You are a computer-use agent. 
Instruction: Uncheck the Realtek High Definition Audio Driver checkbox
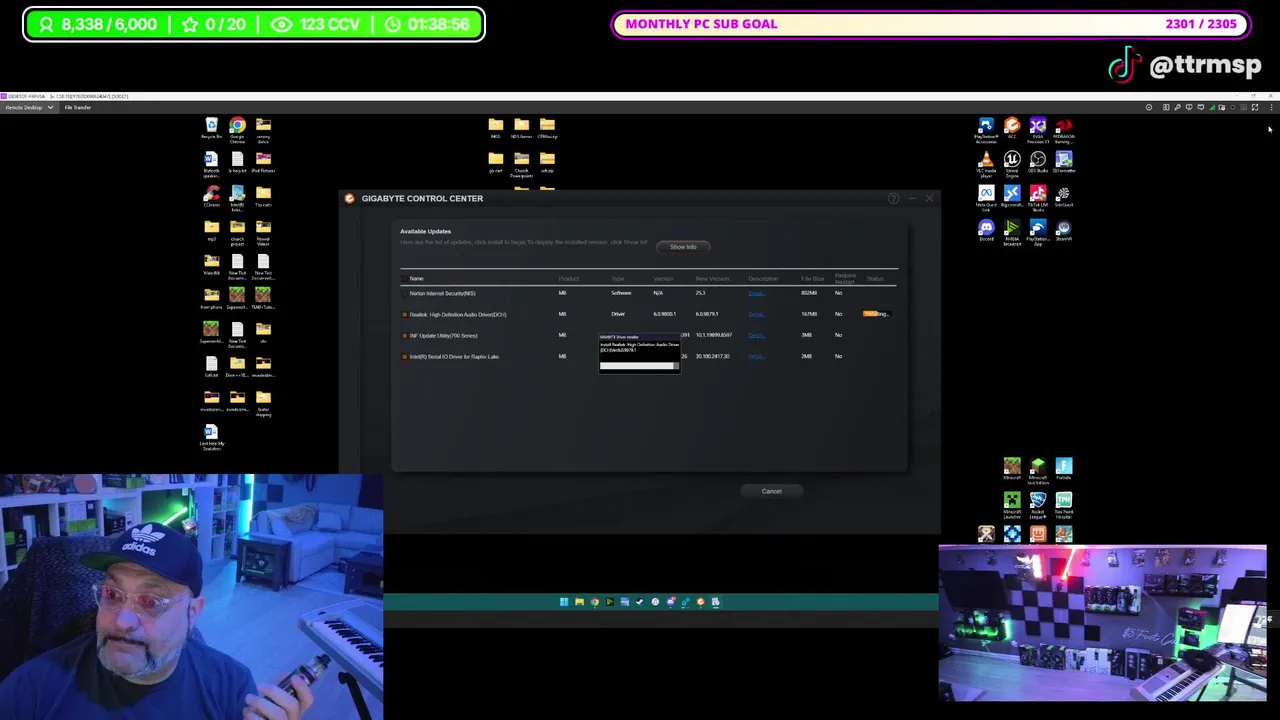pos(404,314)
